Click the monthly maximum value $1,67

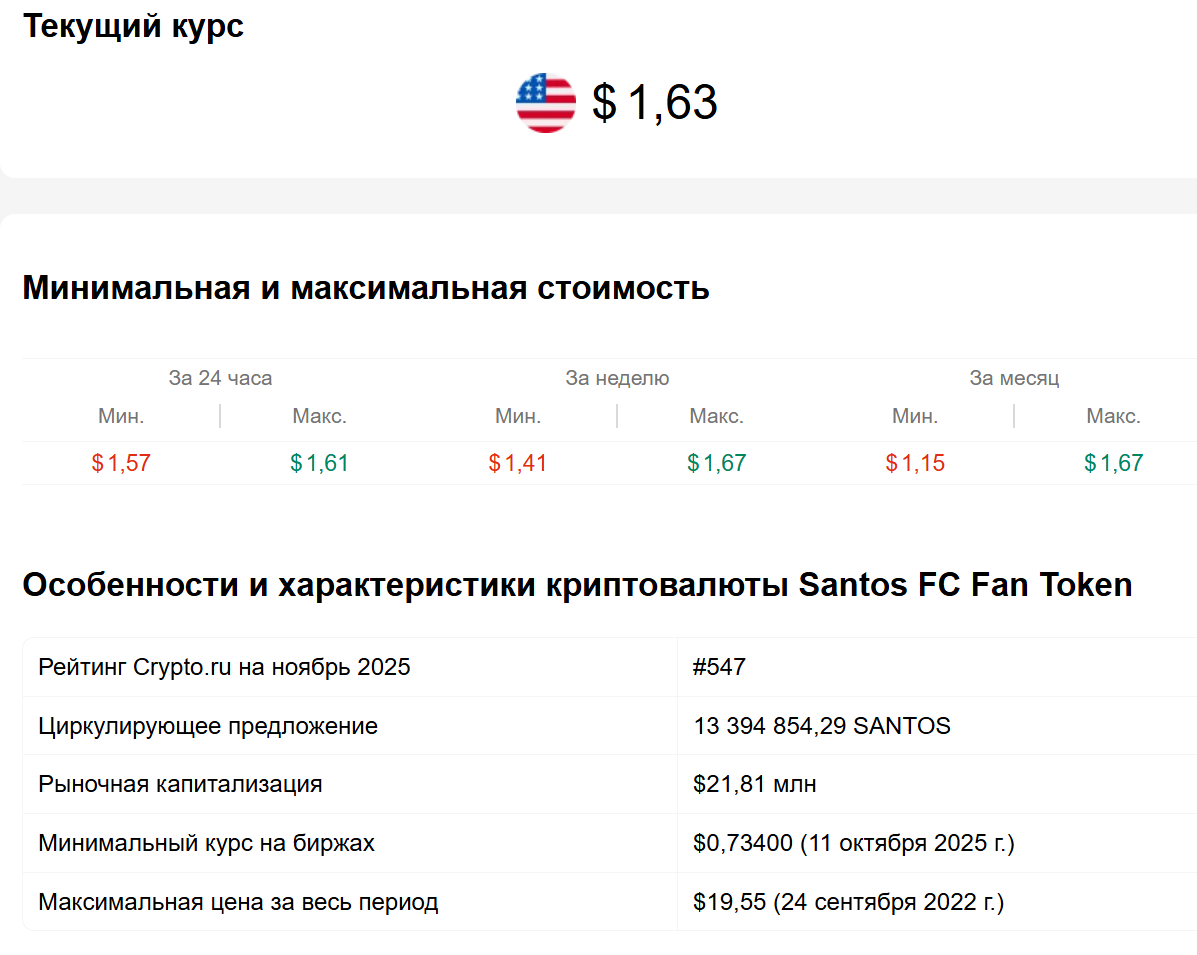click(x=1113, y=463)
